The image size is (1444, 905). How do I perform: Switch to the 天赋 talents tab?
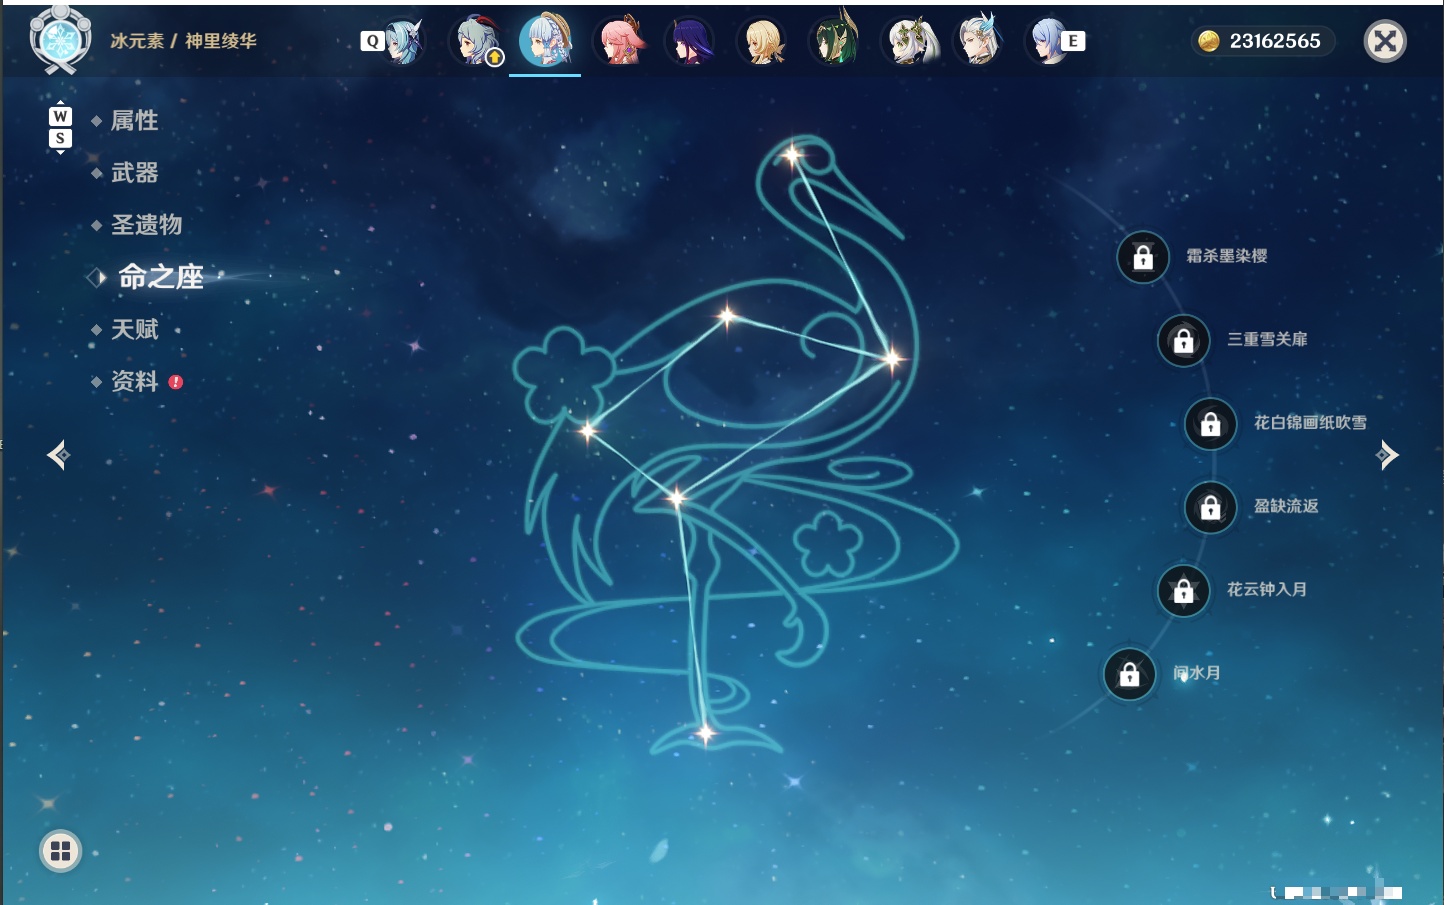tap(134, 329)
